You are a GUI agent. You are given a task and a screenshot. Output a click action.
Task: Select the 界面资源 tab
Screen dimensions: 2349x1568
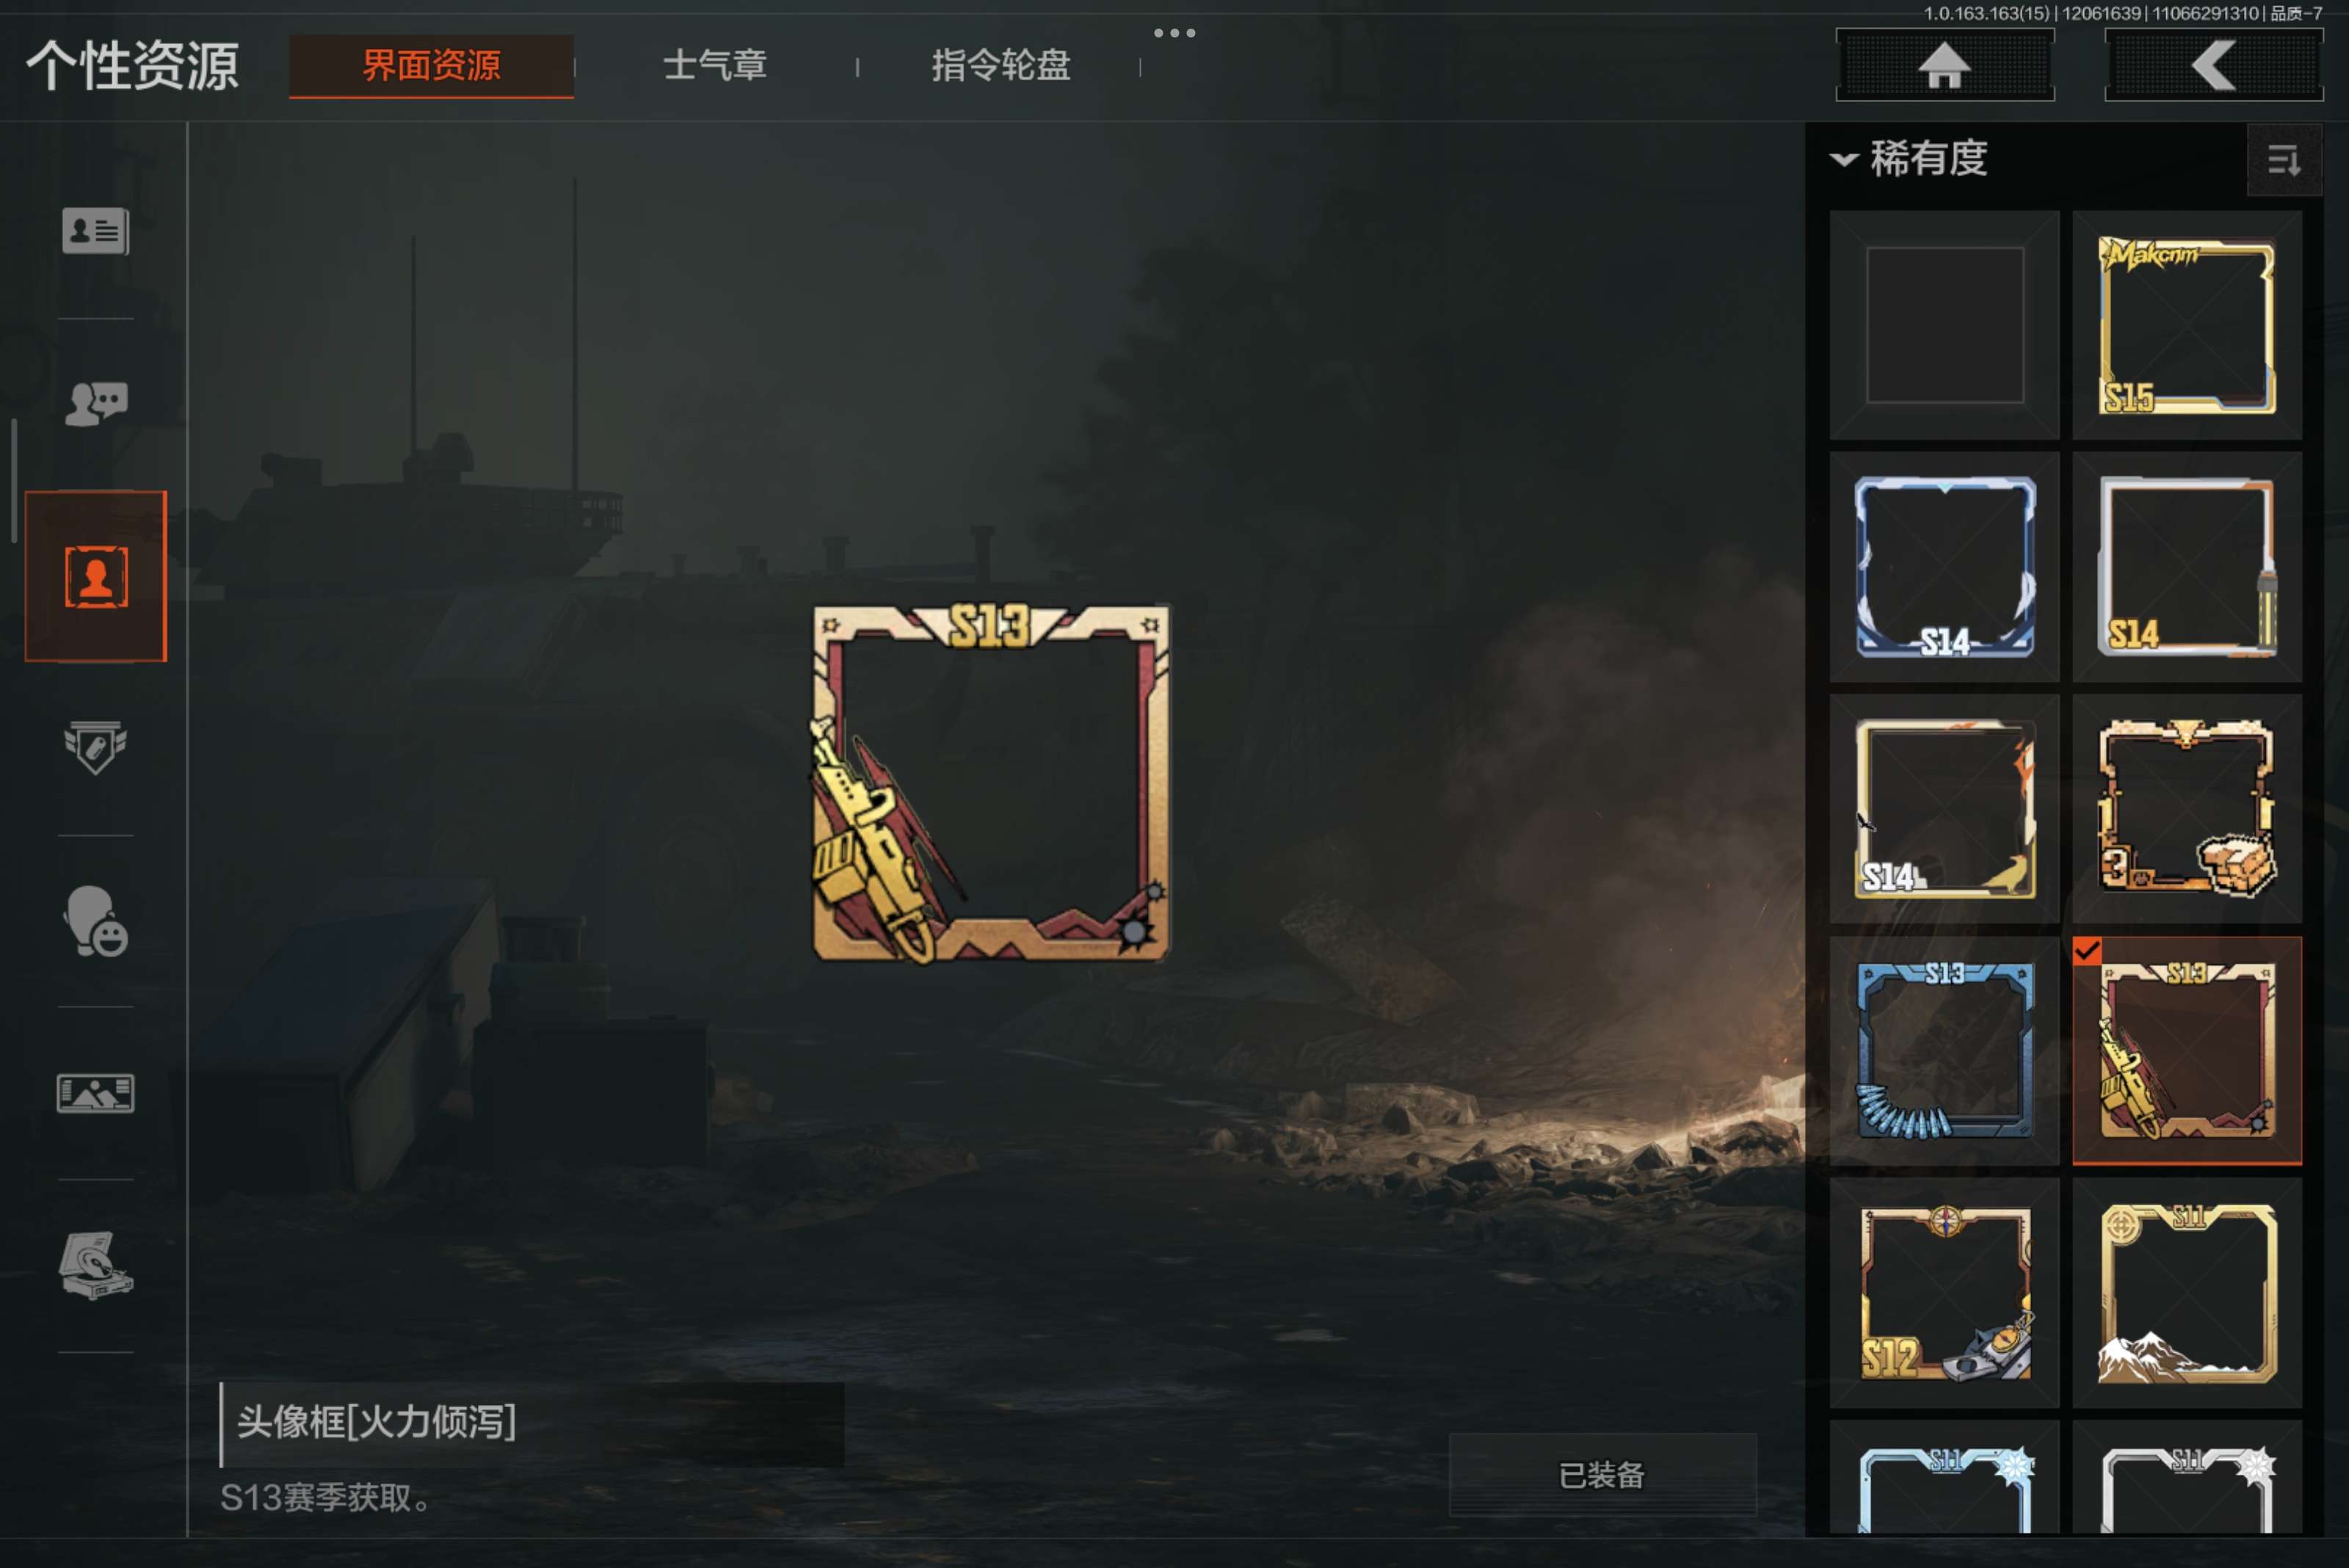[x=431, y=66]
